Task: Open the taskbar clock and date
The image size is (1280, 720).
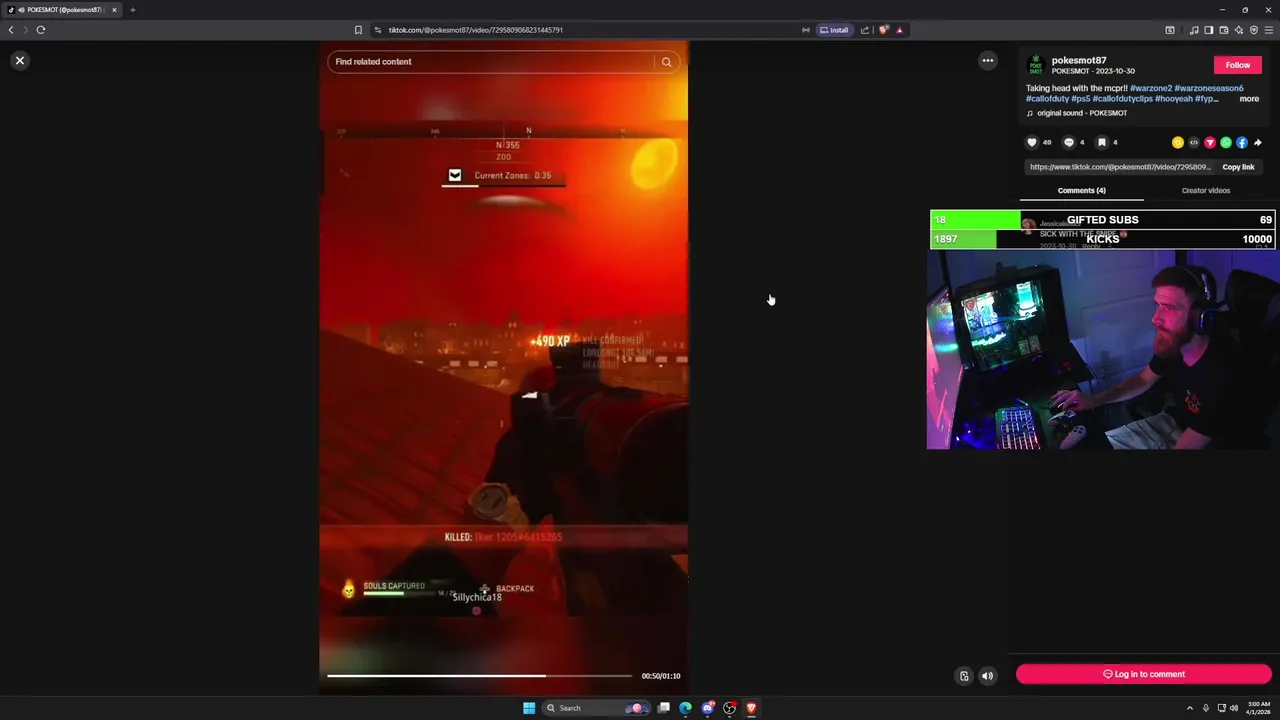Action: point(1259,708)
